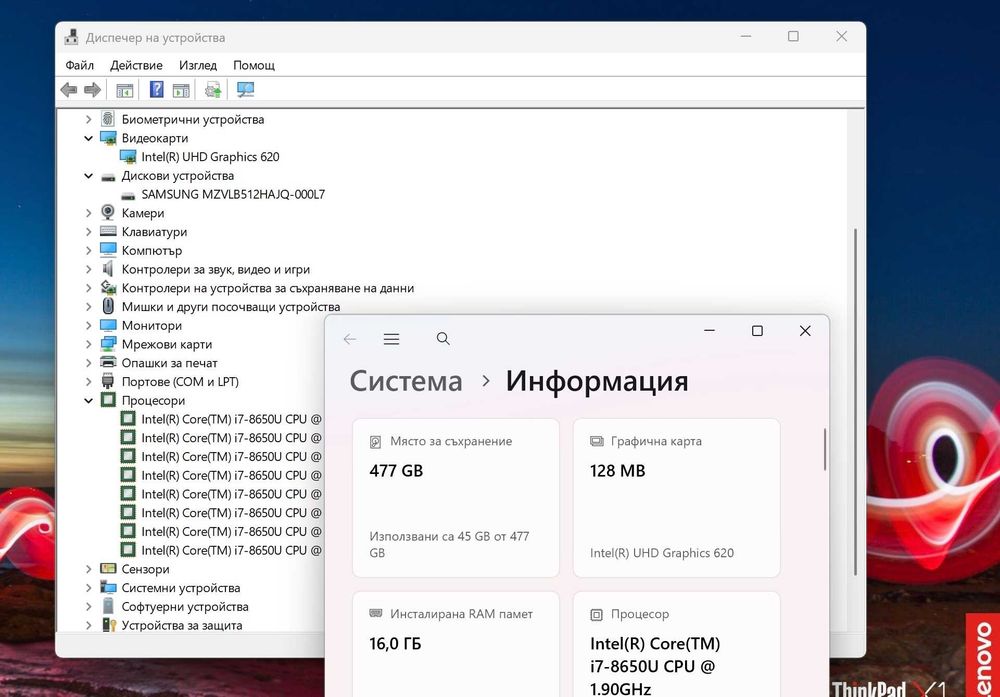Open the Процесор card
The image size is (1000, 697).
(x=677, y=645)
